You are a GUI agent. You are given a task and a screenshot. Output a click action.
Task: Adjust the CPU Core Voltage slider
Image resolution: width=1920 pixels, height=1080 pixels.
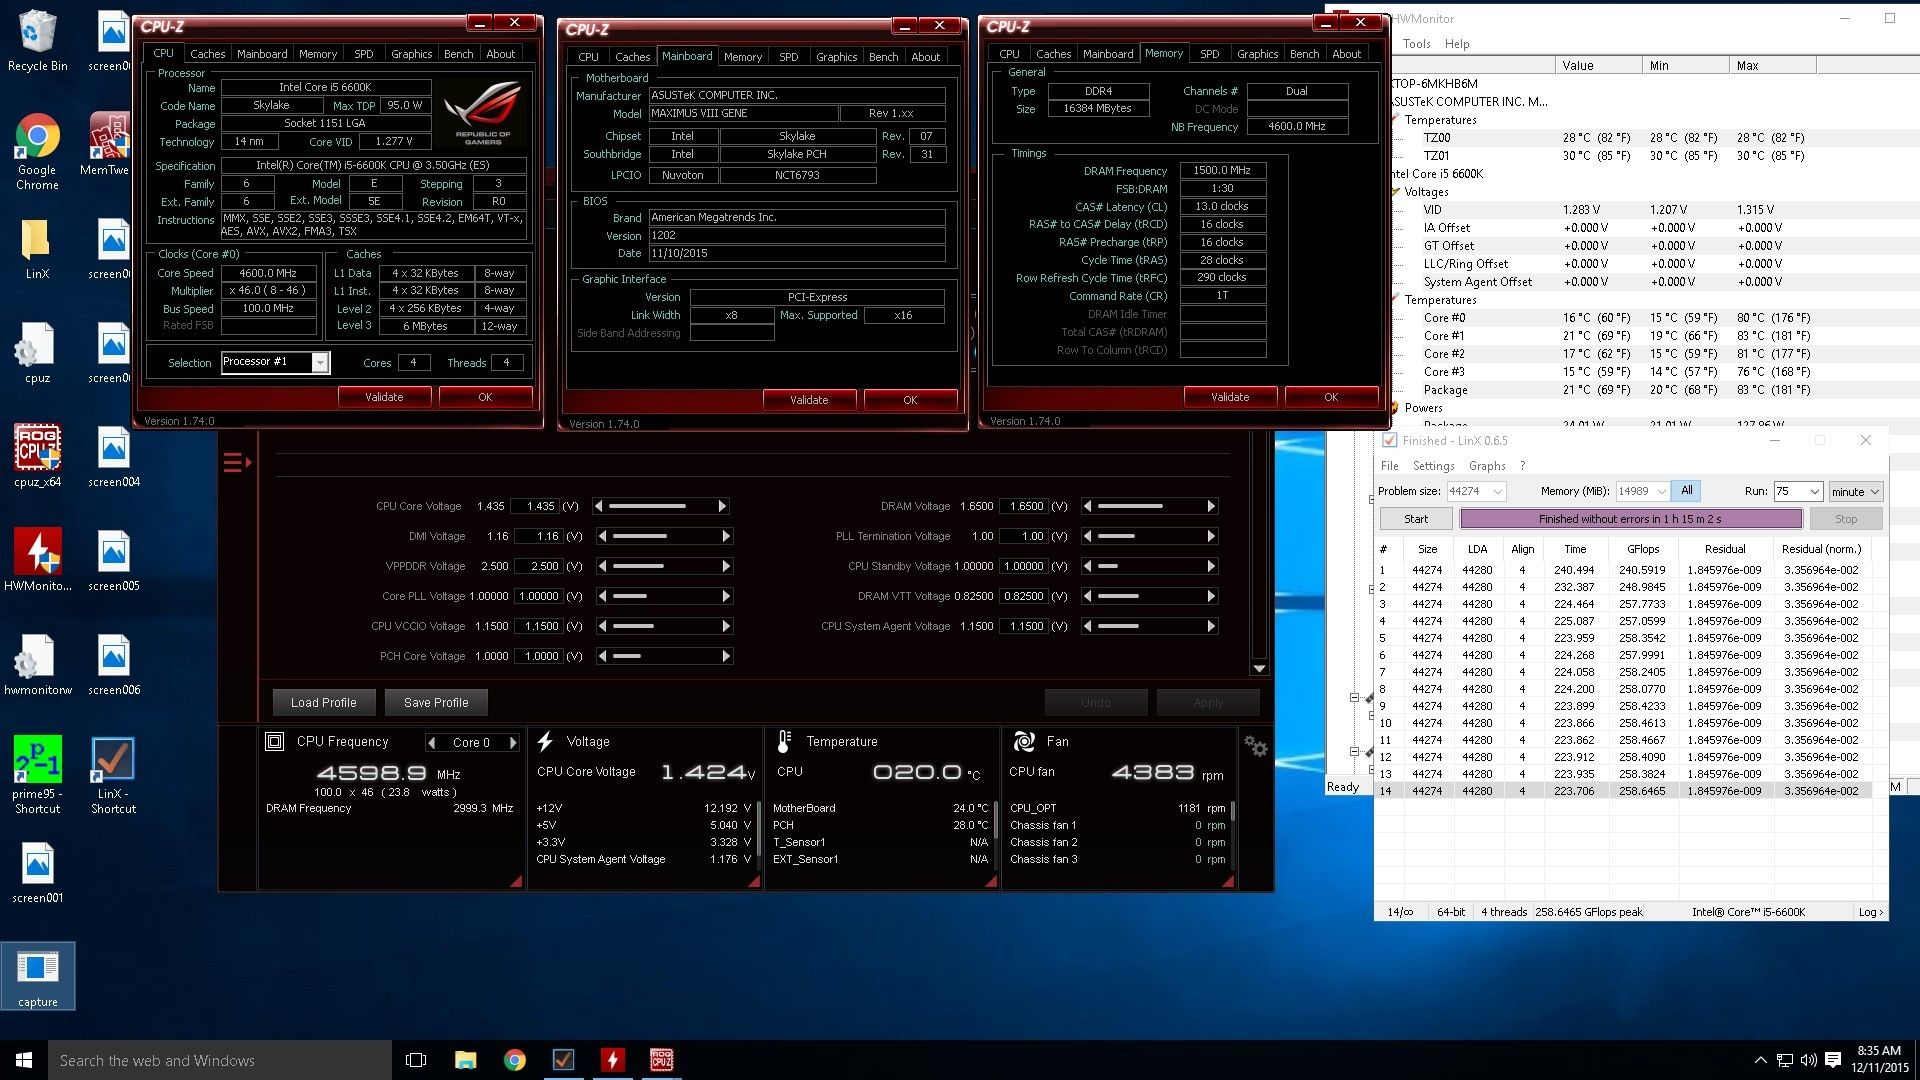tap(661, 506)
